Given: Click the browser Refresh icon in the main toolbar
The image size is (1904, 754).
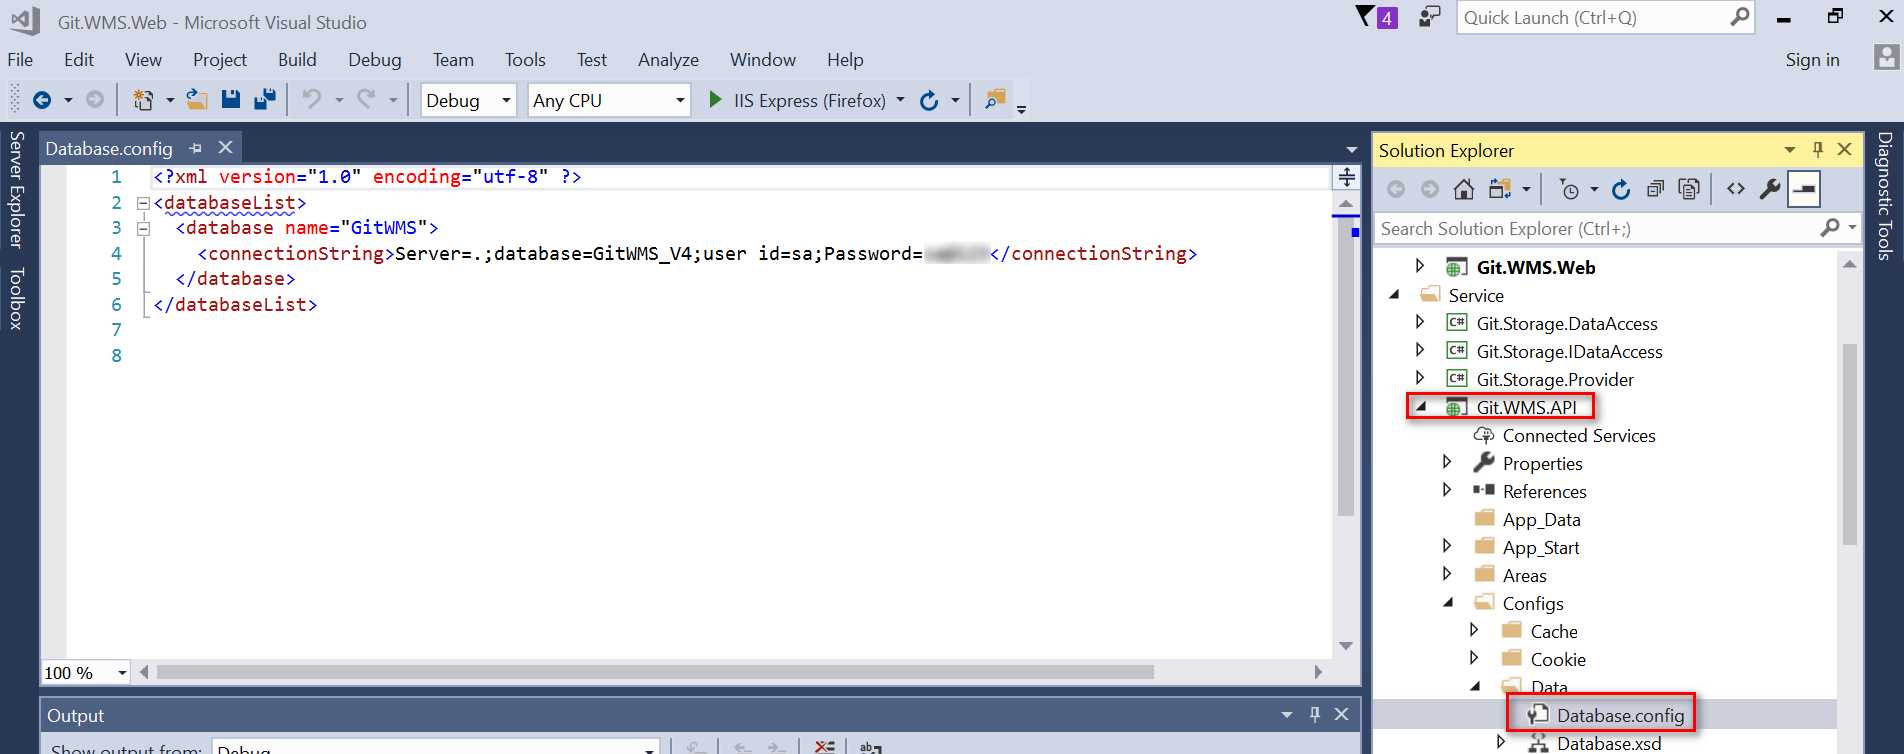Looking at the screenshot, I should [x=929, y=100].
